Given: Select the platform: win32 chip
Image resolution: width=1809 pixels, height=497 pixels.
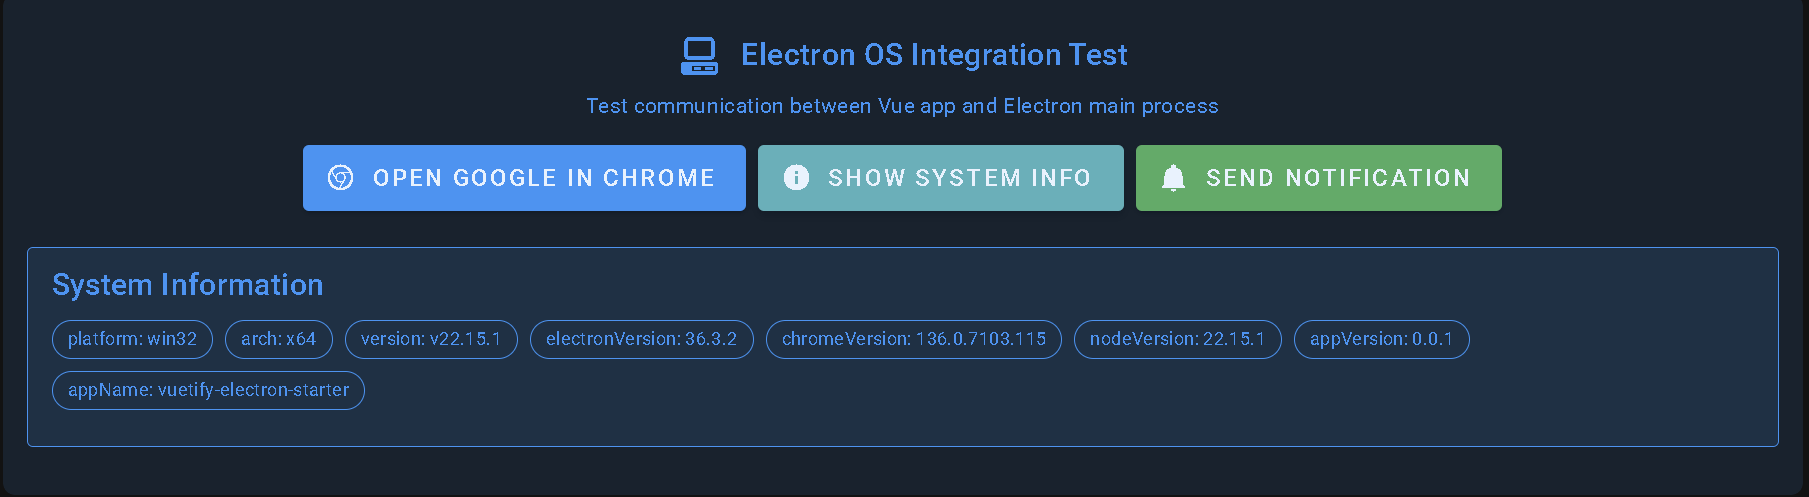Looking at the screenshot, I should click(132, 339).
